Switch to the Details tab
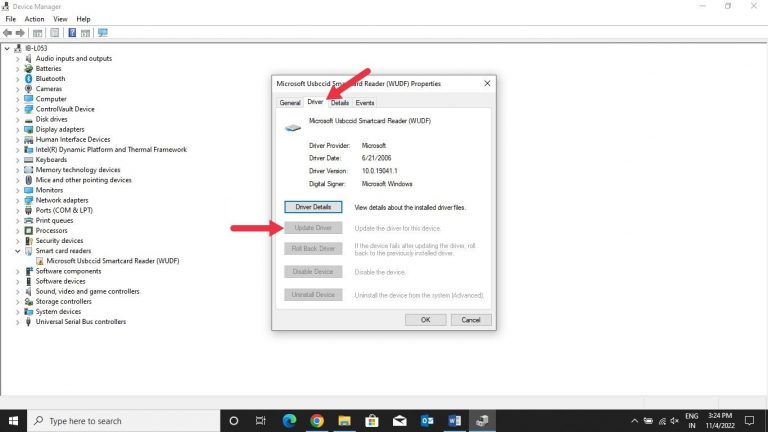 click(340, 102)
